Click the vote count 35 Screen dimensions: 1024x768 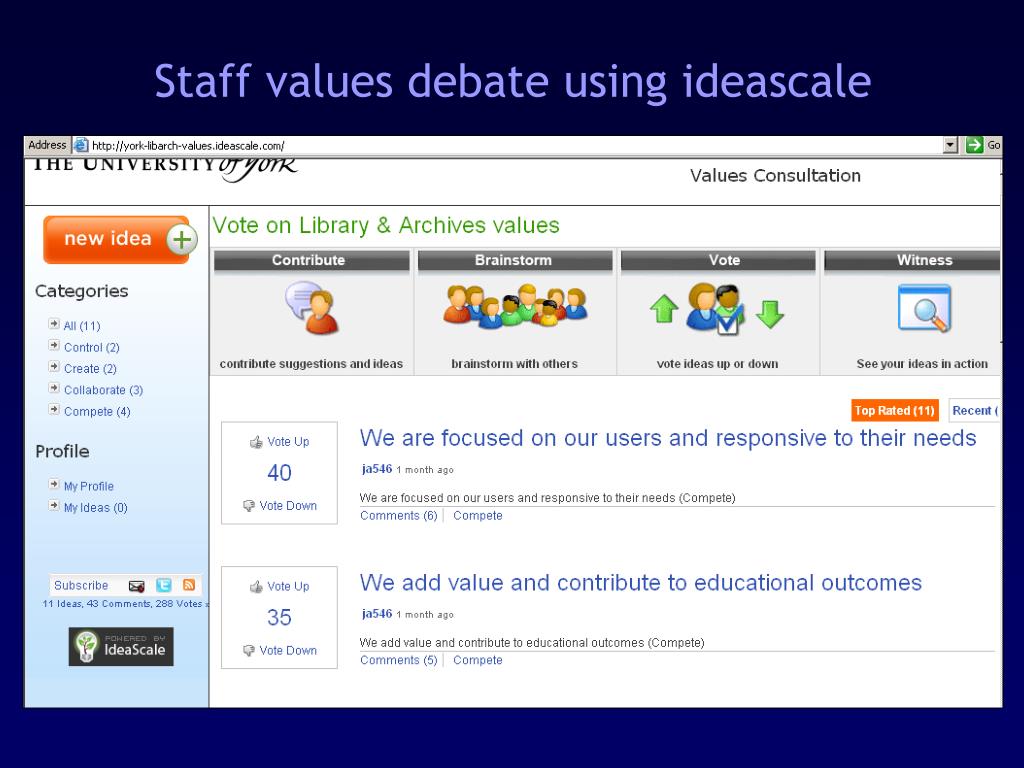coord(280,618)
